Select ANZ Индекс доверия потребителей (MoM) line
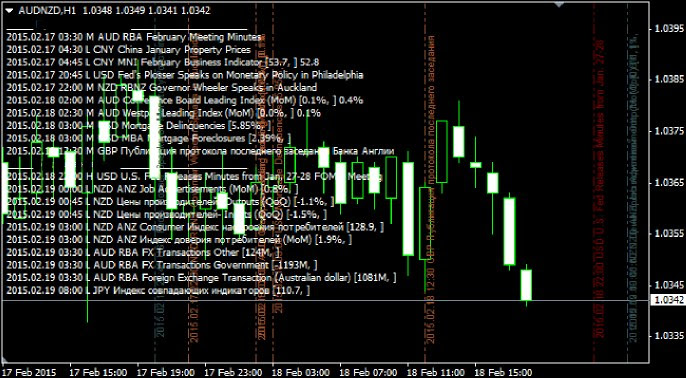Viewport: 686px width, 378px height. [x=179, y=240]
